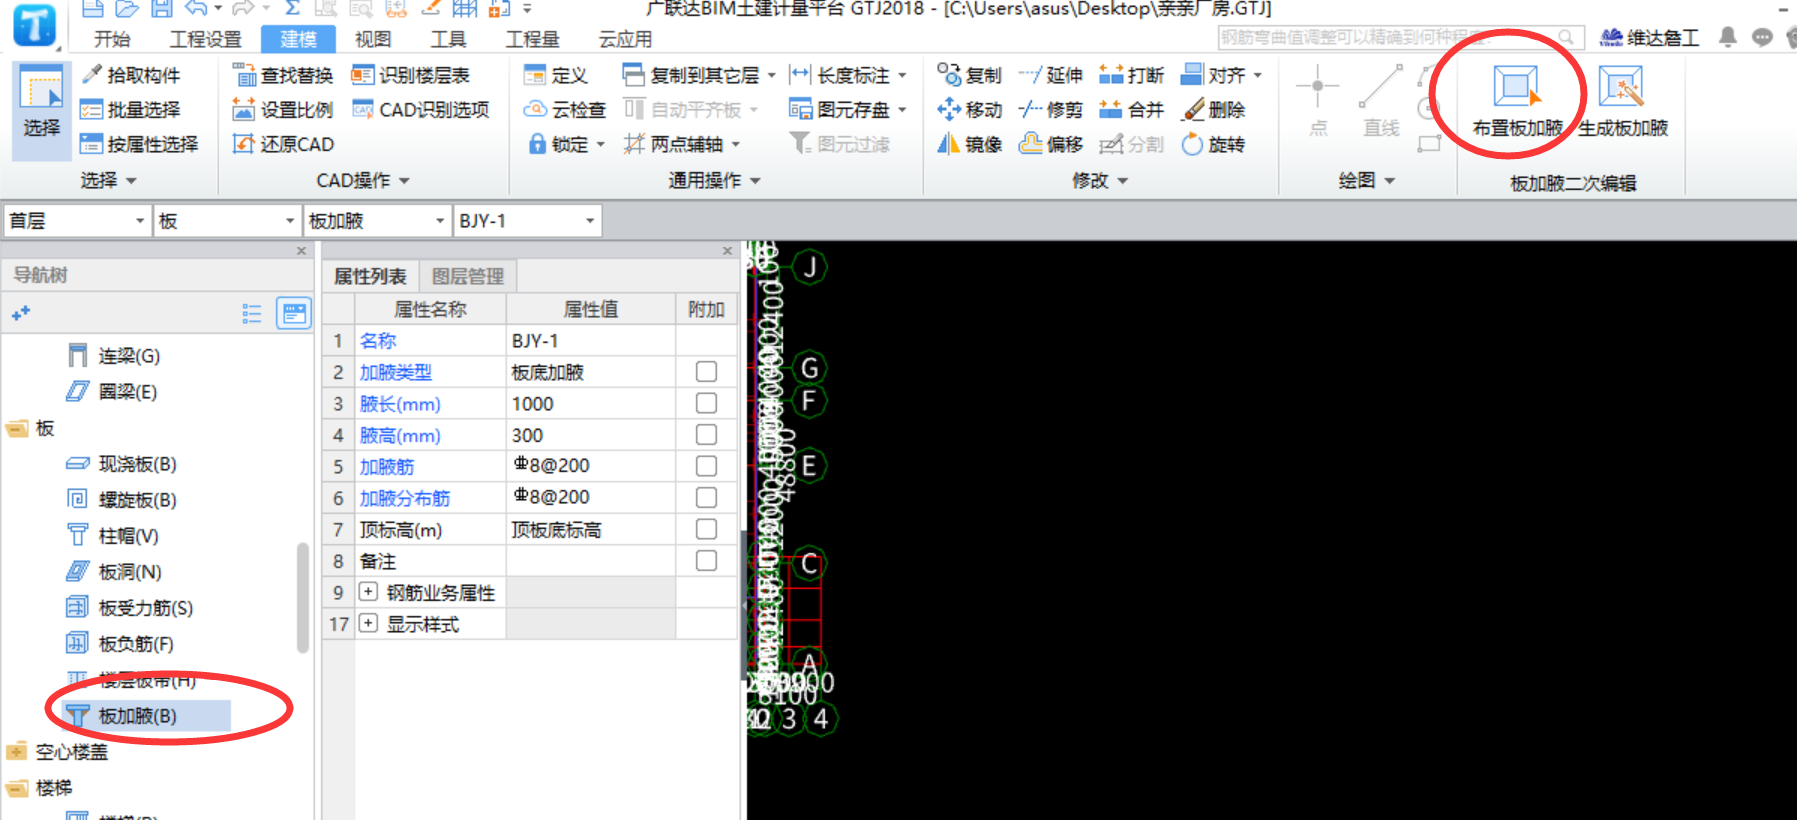Open the 开始 ribbon tab
This screenshot has width=1797, height=820.
[x=112, y=39]
